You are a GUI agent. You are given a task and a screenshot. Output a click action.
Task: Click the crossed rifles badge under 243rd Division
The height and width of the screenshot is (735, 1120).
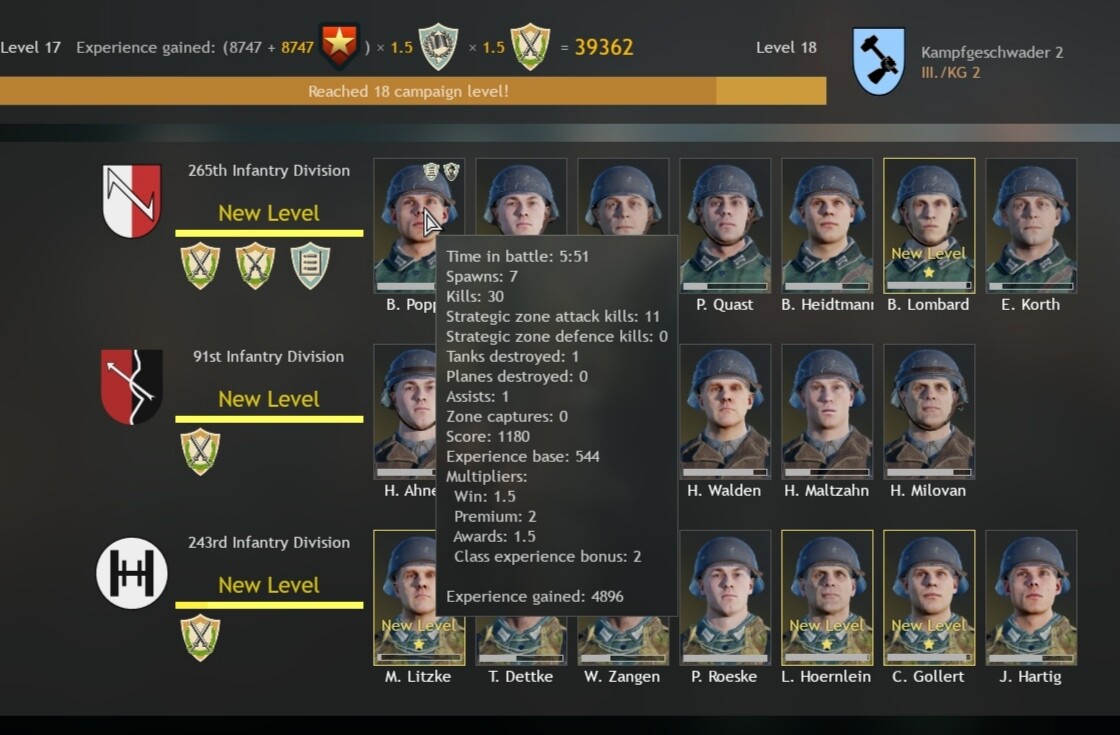point(200,638)
